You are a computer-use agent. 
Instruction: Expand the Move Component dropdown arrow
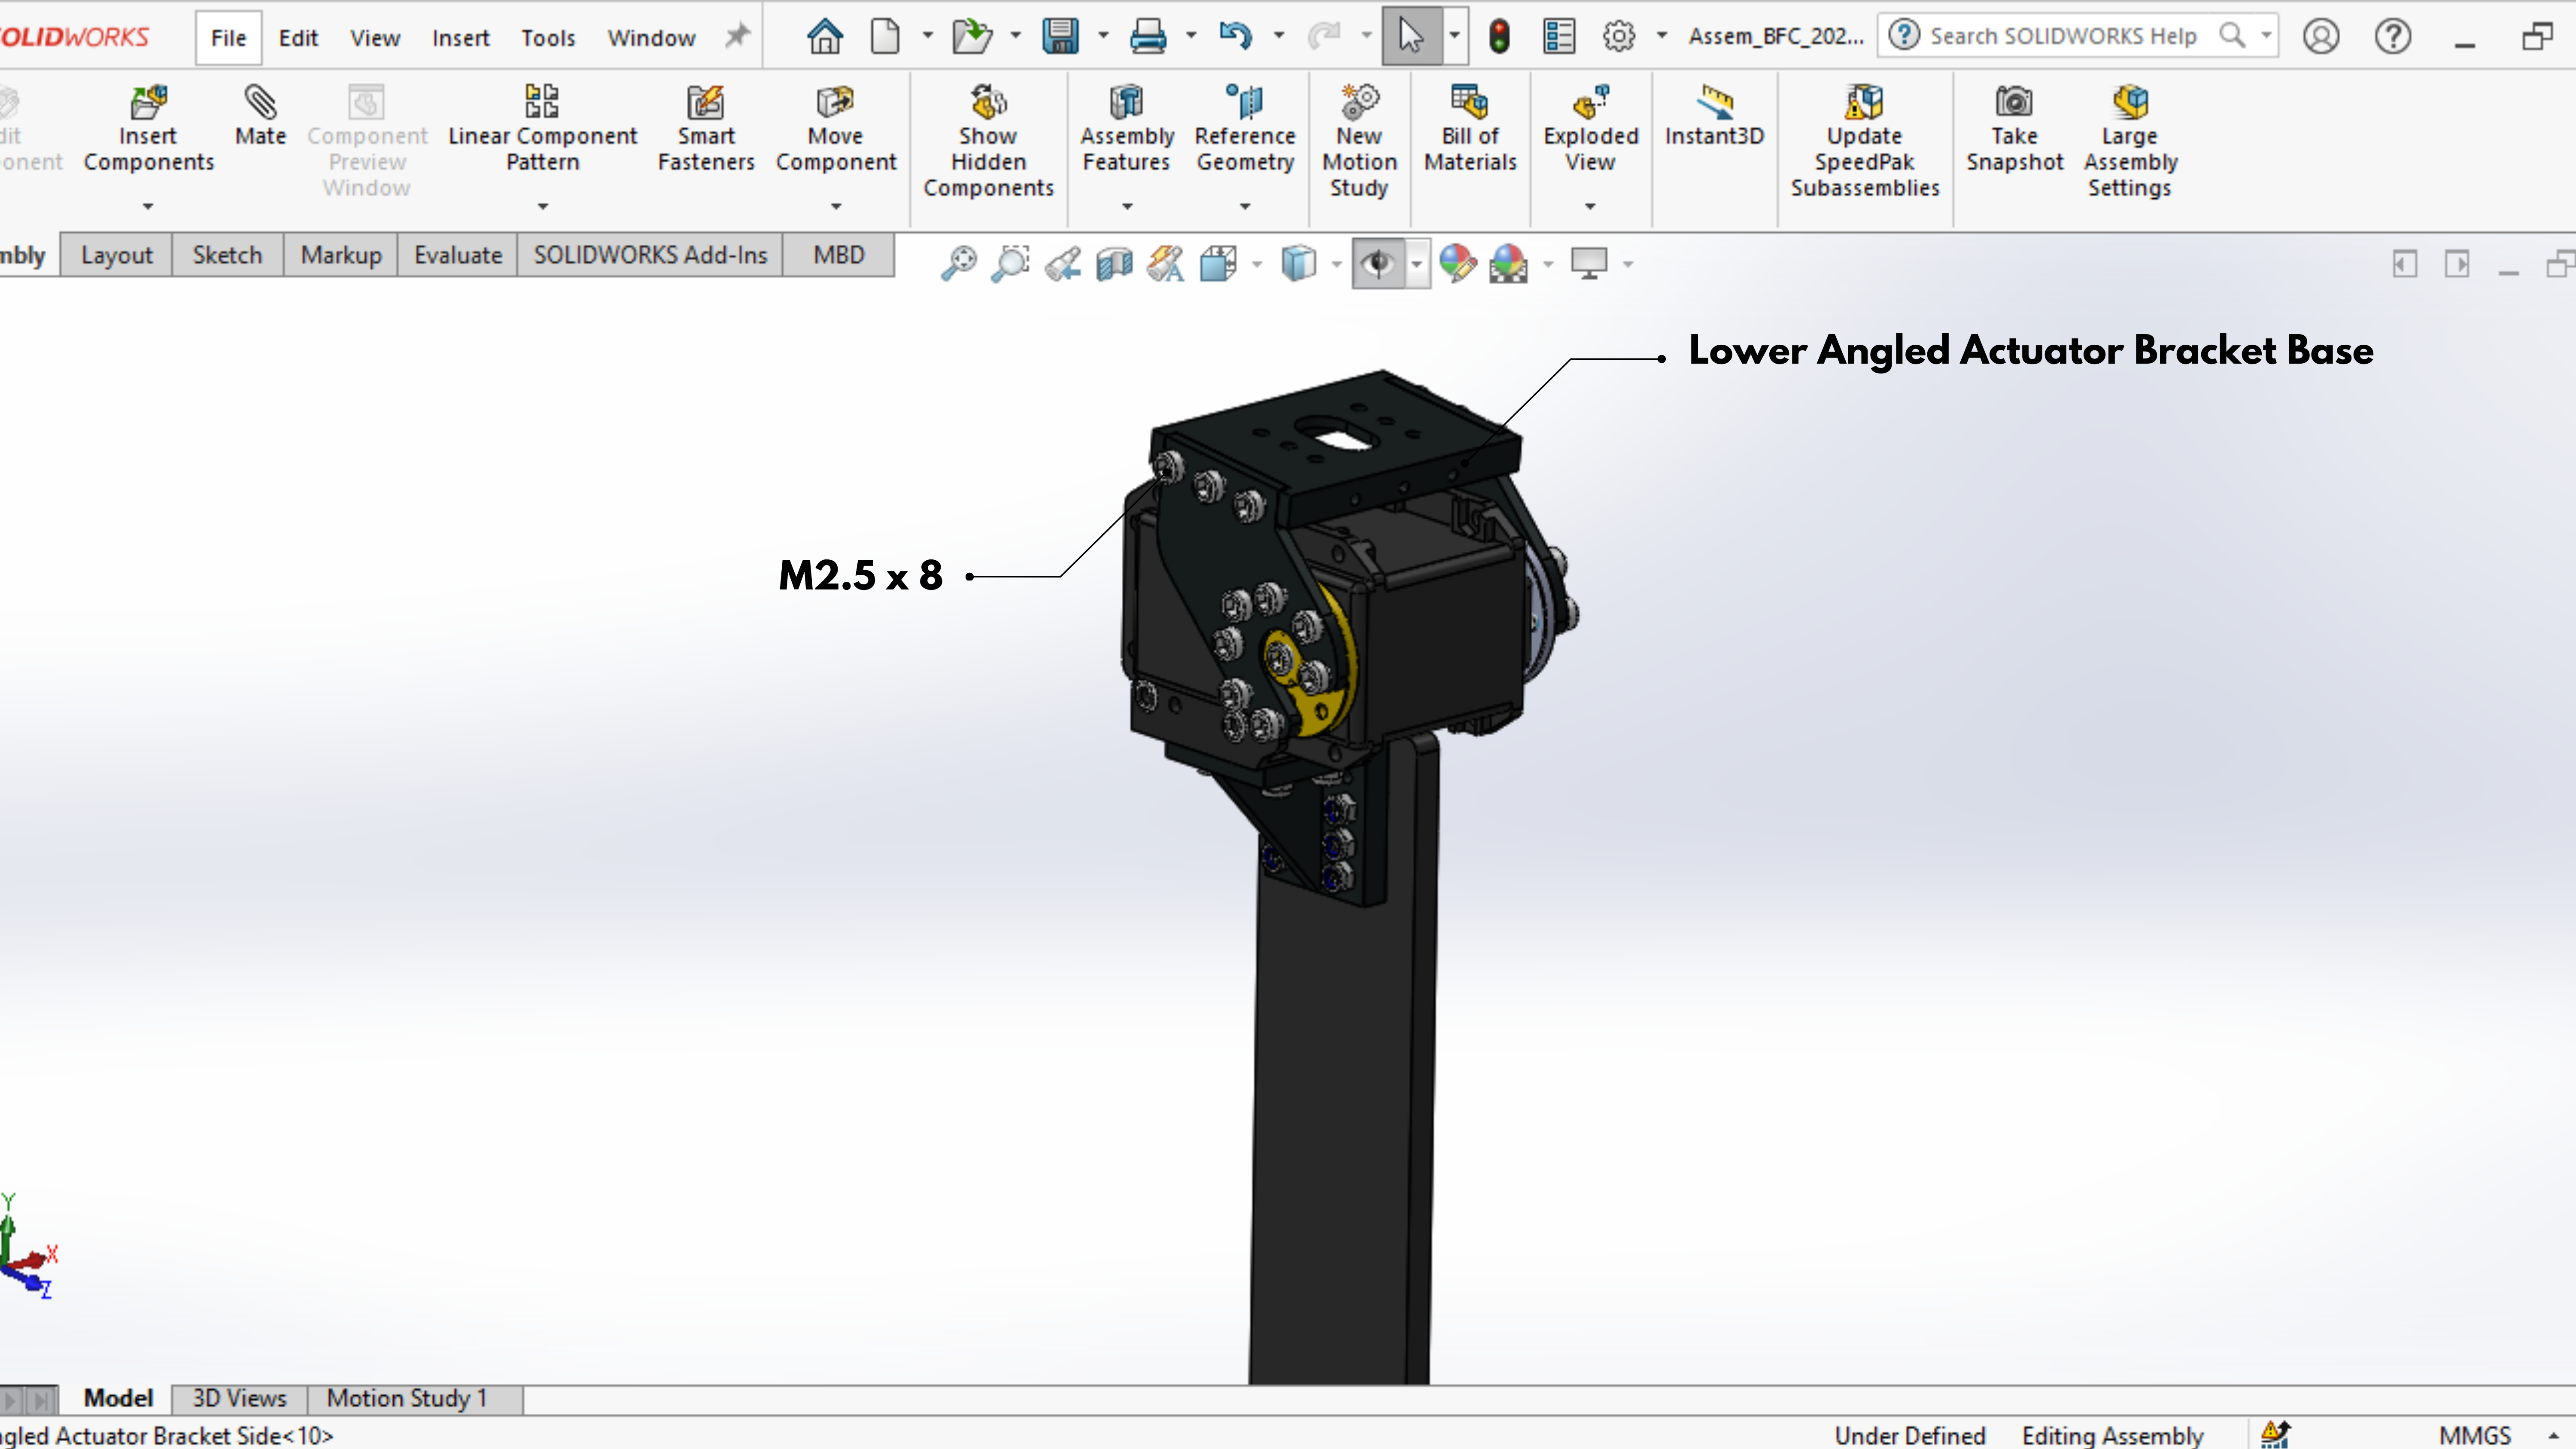[x=836, y=206]
